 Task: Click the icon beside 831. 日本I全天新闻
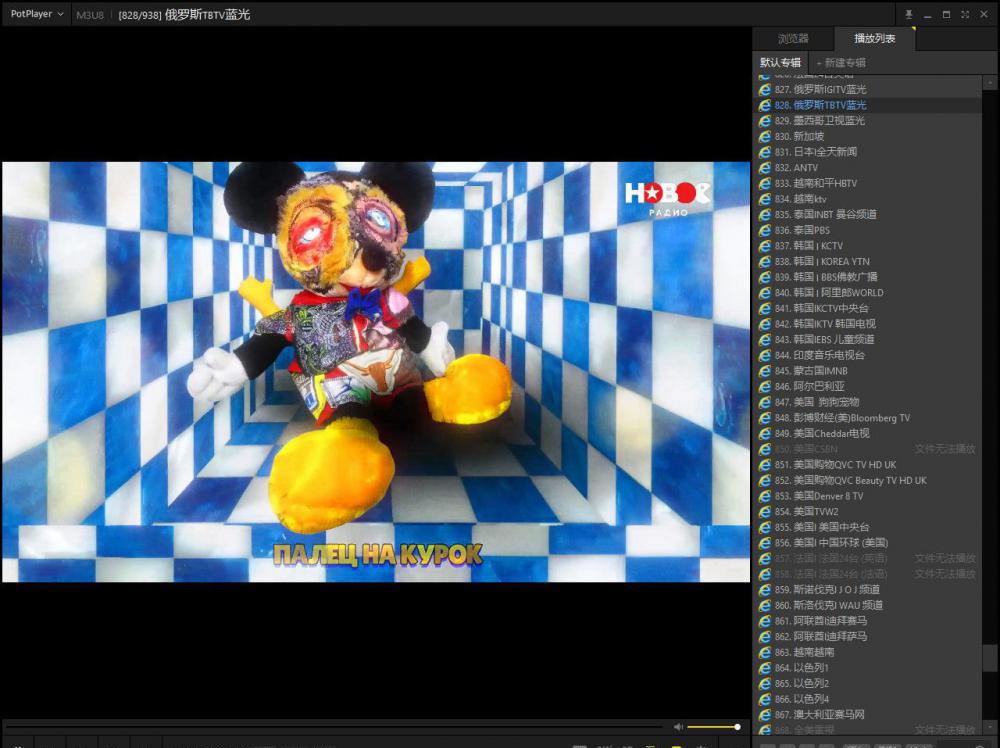pyautogui.click(x=765, y=152)
